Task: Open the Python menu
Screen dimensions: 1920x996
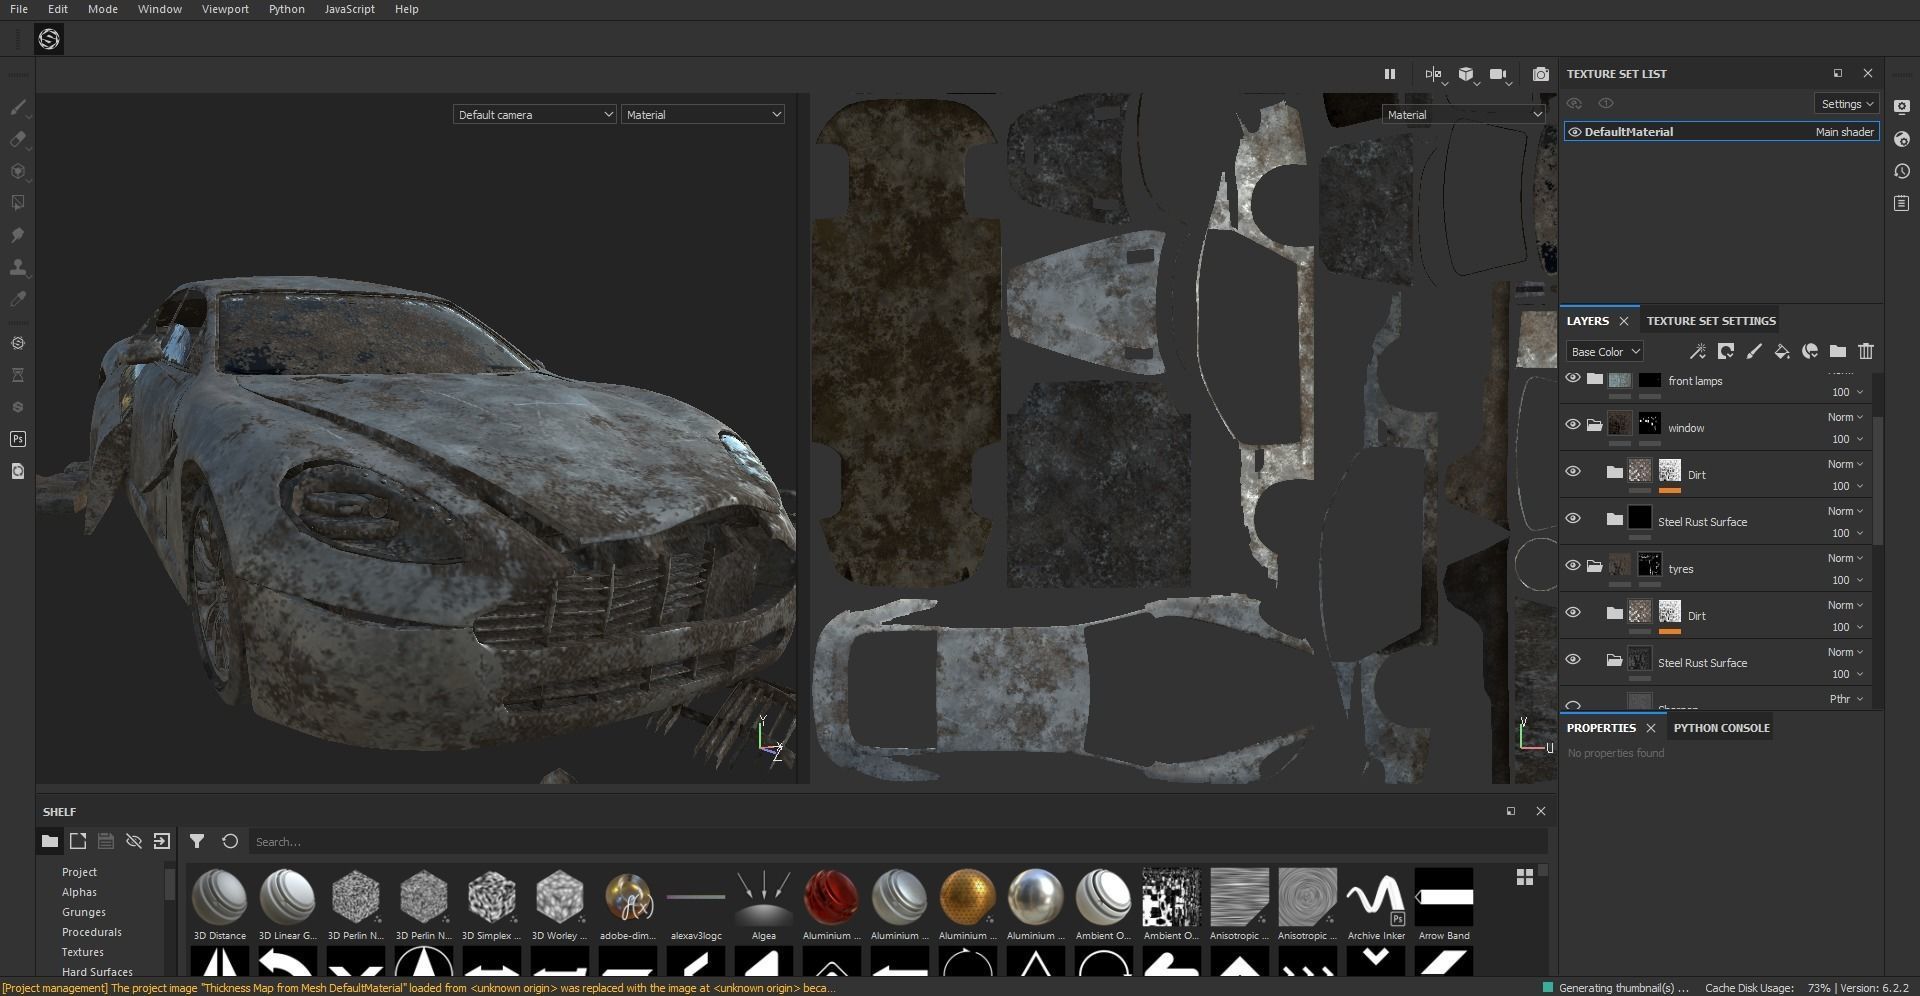Action: 286,9
